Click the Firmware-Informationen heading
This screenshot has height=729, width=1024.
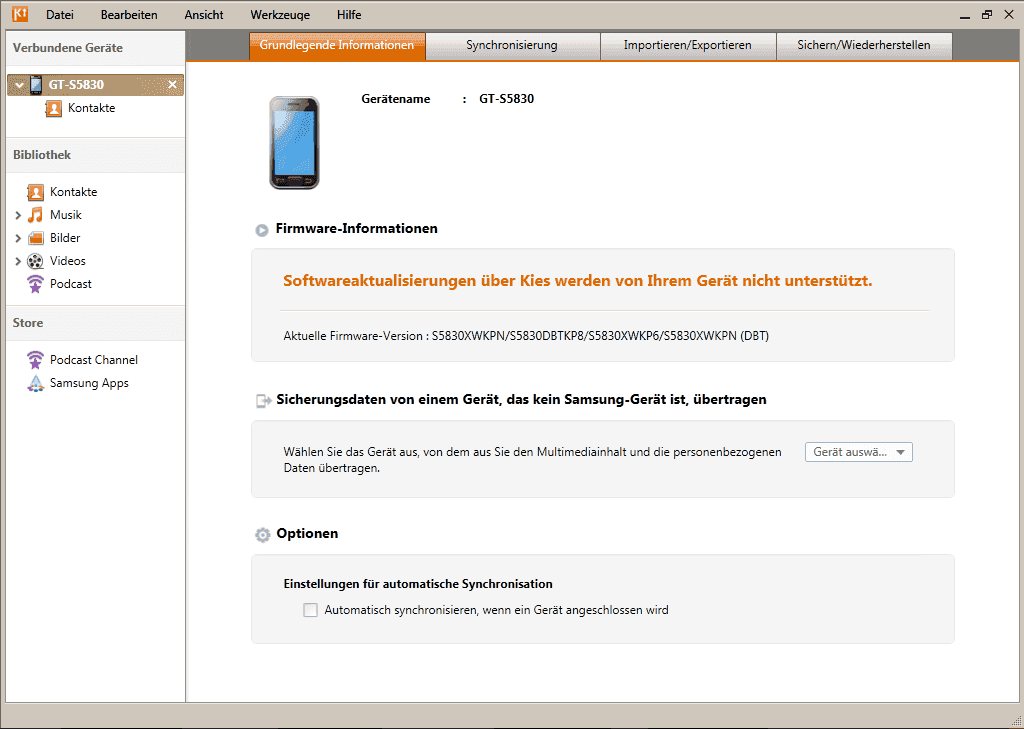[357, 229]
